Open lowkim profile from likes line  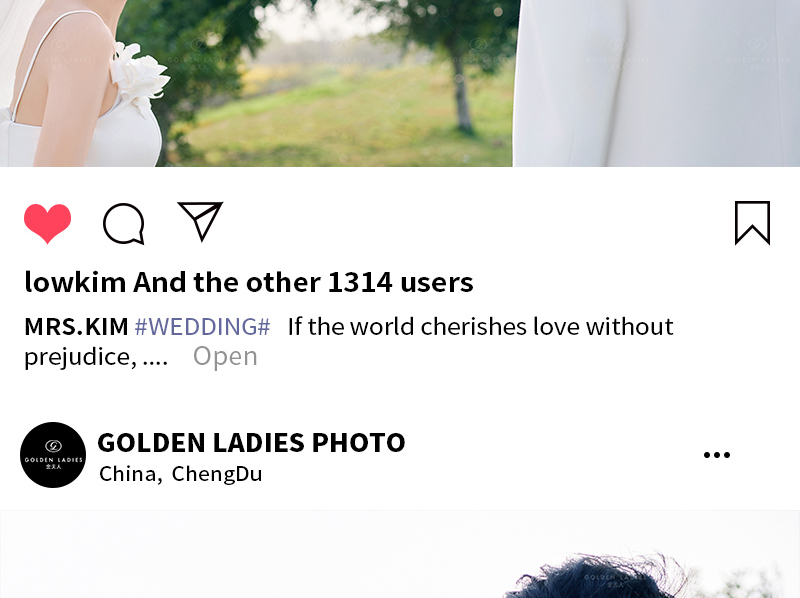click(75, 282)
